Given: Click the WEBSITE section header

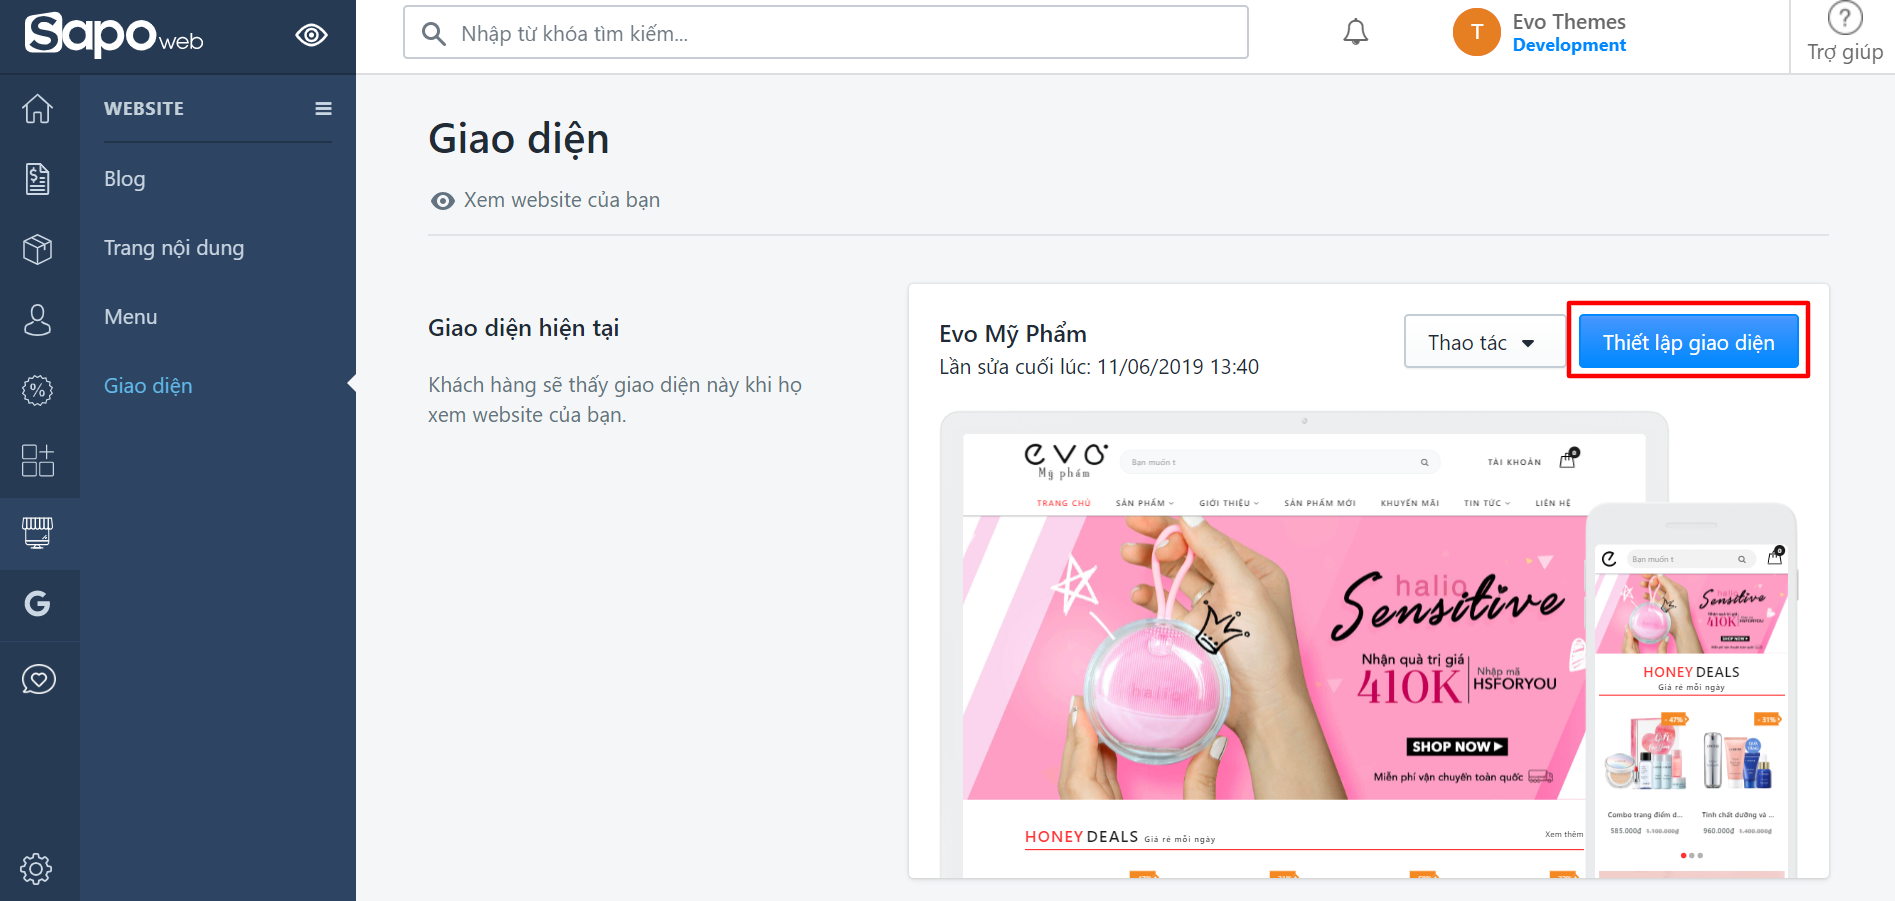Looking at the screenshot, I should point(144,109).
